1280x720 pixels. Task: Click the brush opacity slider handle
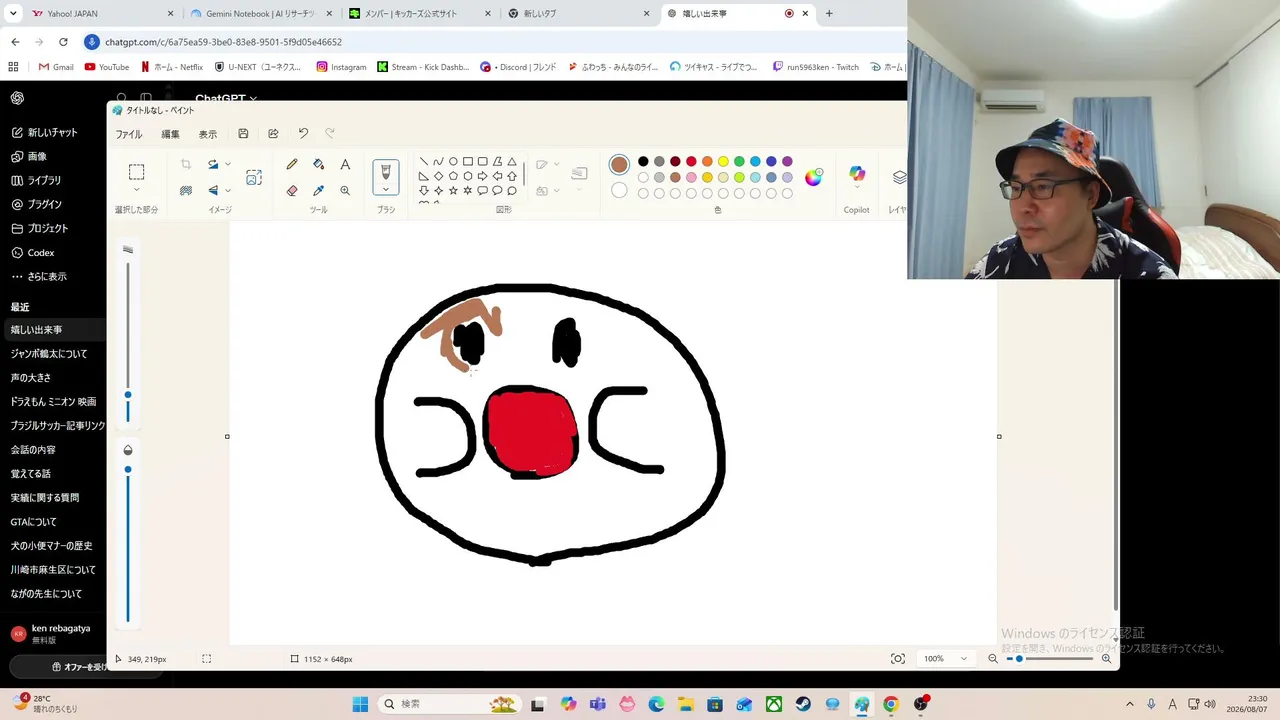(x=128, y=469)
